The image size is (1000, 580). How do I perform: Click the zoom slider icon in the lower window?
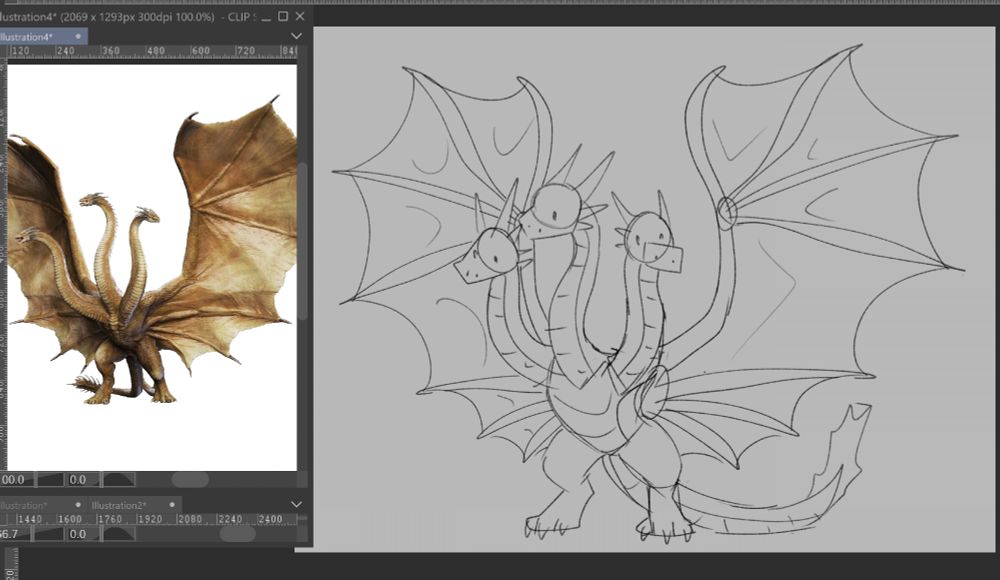tap(48, 533)
